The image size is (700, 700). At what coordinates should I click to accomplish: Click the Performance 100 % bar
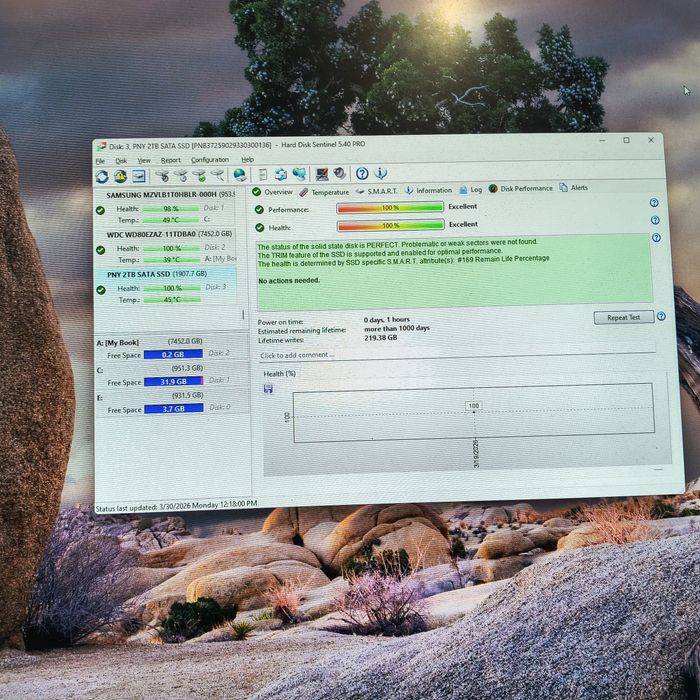point(390,208)
